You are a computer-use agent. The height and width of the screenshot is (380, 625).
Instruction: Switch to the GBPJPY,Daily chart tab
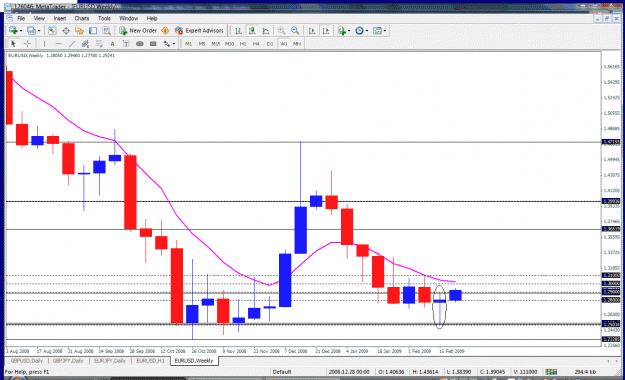pyautogui.click(x=68, y=361)
